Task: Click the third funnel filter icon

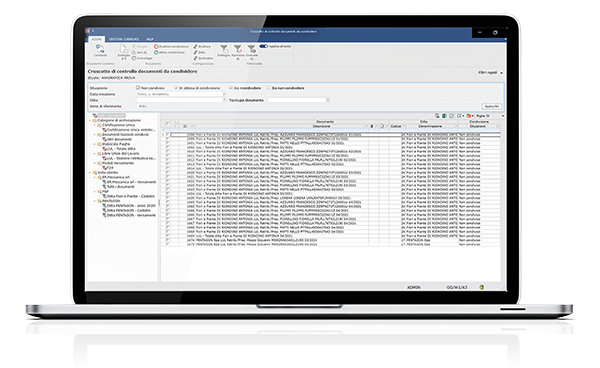Action: tap(251, 49)
